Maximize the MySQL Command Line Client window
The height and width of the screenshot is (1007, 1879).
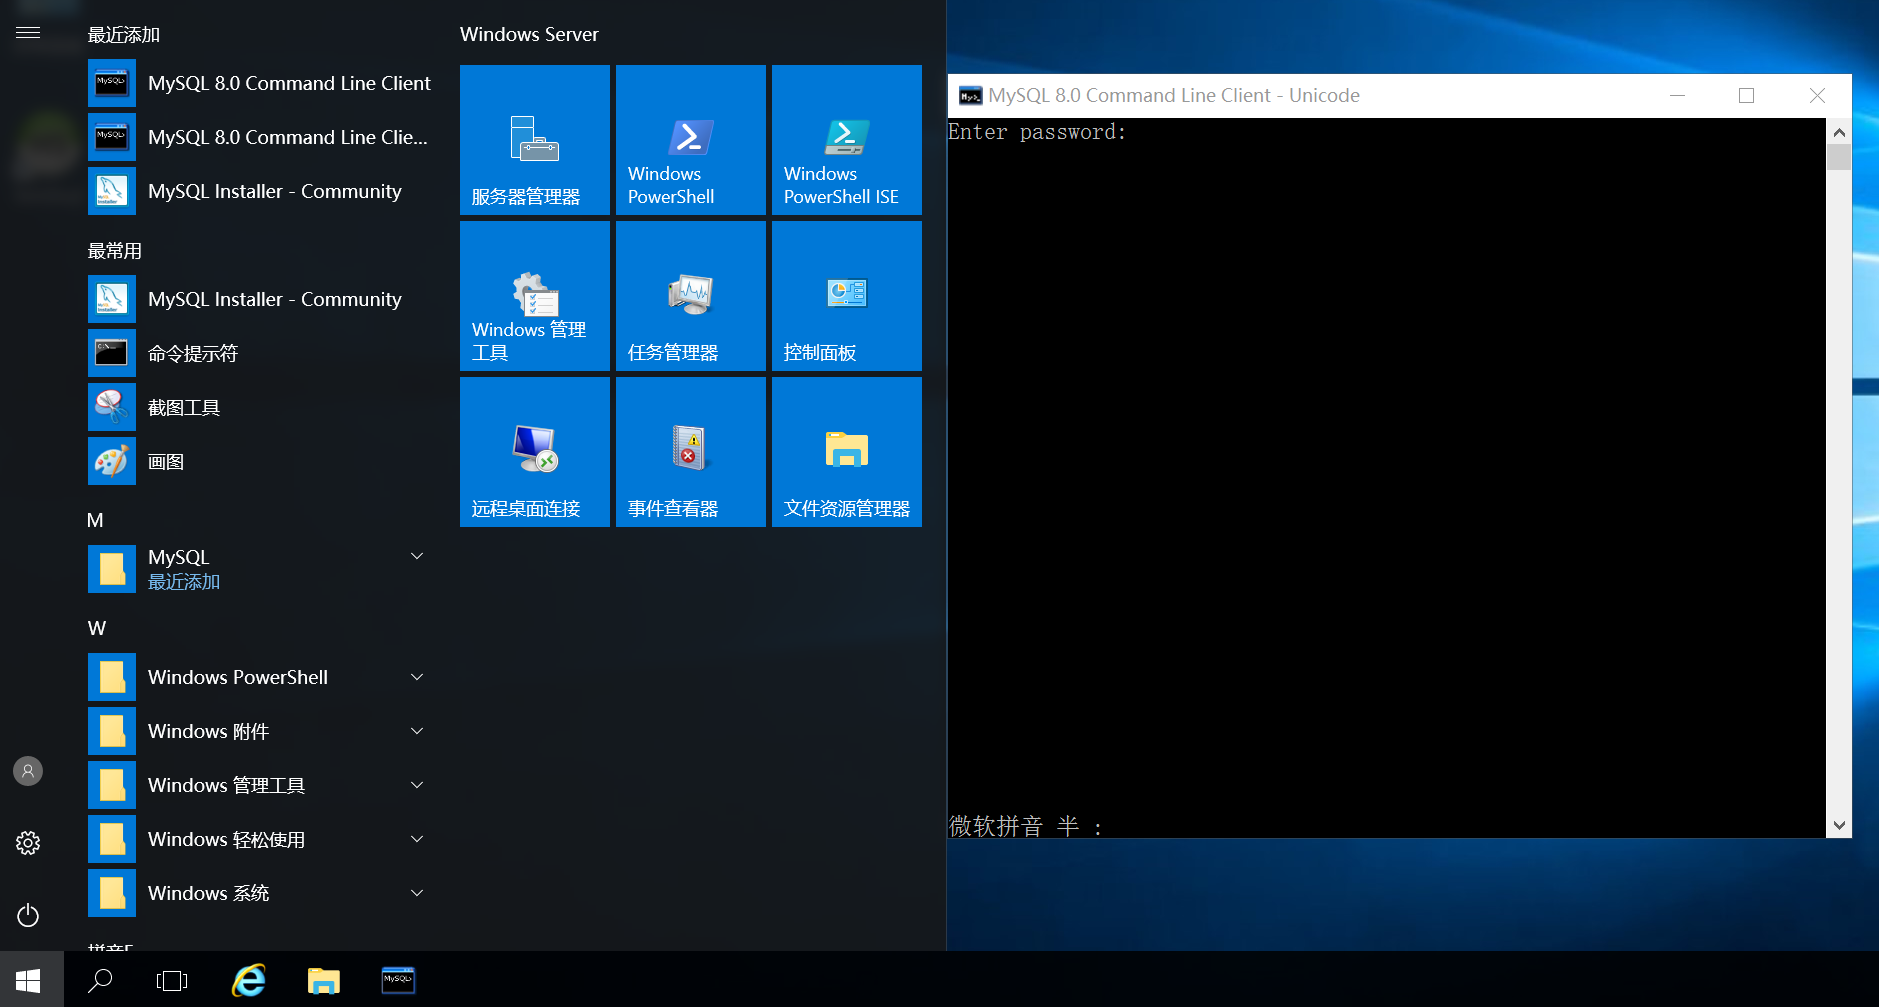pyautogui.click(x=1746, y=95)
